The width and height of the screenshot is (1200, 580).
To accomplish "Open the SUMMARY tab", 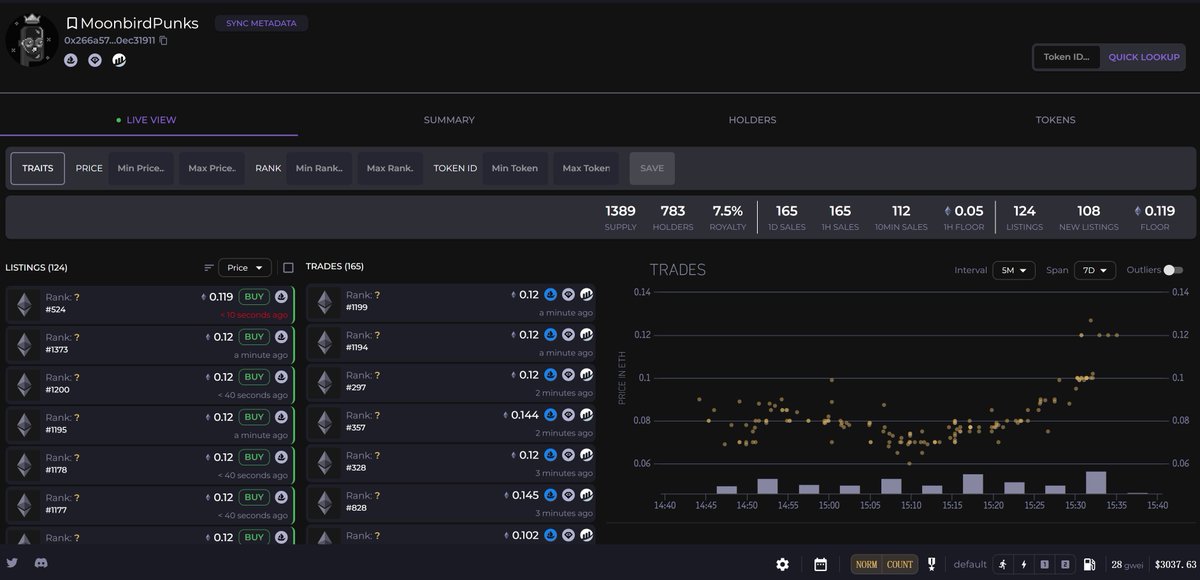I will pyautogui.click(x=449, y=120).
